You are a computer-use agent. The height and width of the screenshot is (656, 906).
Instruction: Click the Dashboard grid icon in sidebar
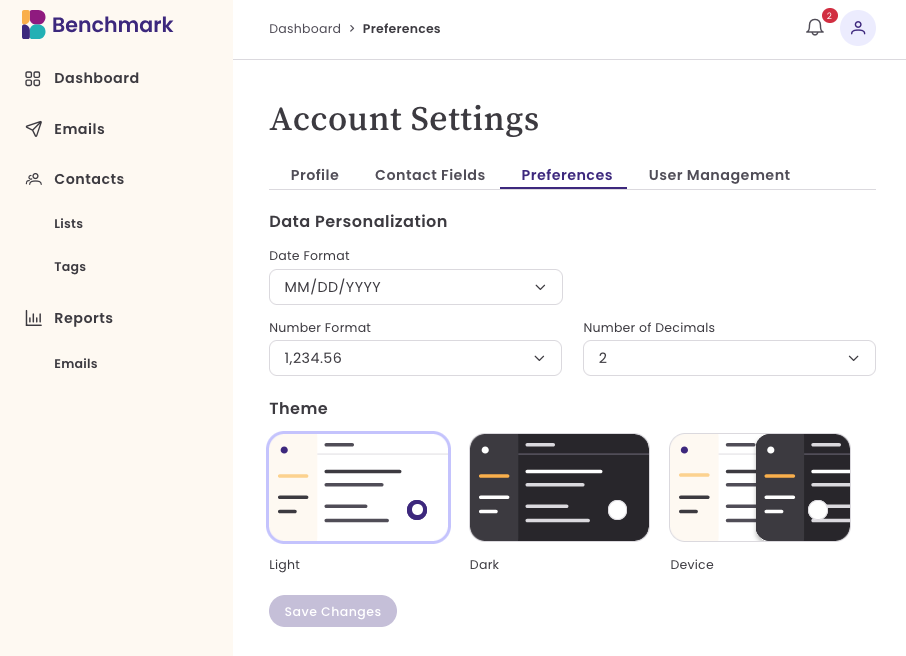coord(33,79)
